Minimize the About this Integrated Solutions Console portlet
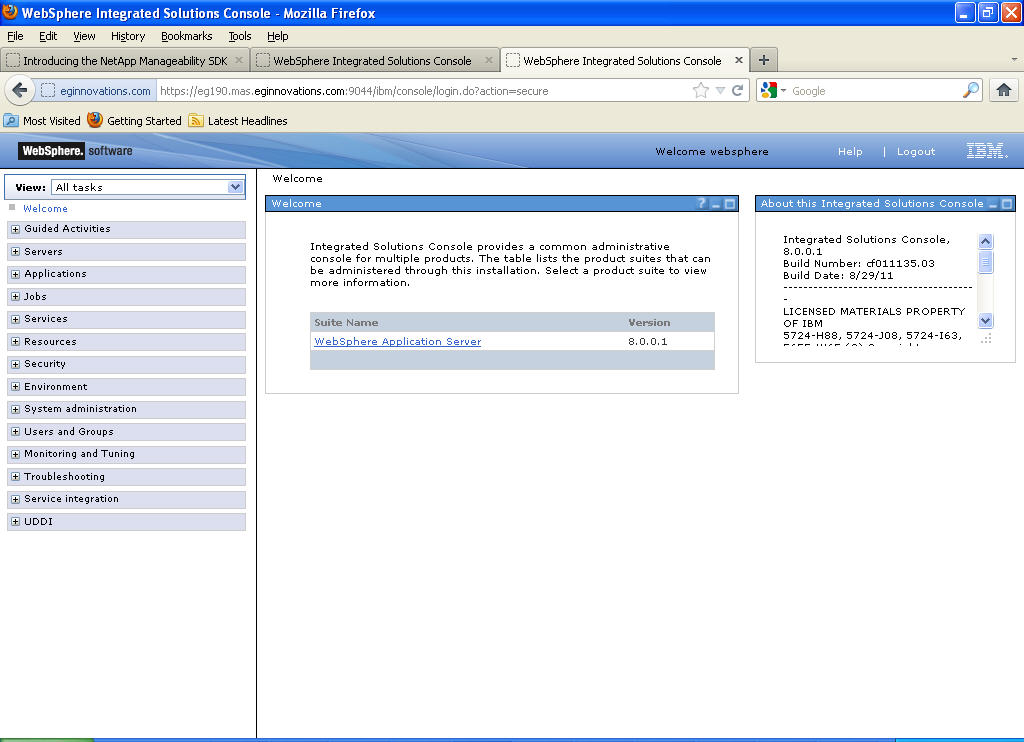This screenshot has height=742, width=1024. click(993, 204)
